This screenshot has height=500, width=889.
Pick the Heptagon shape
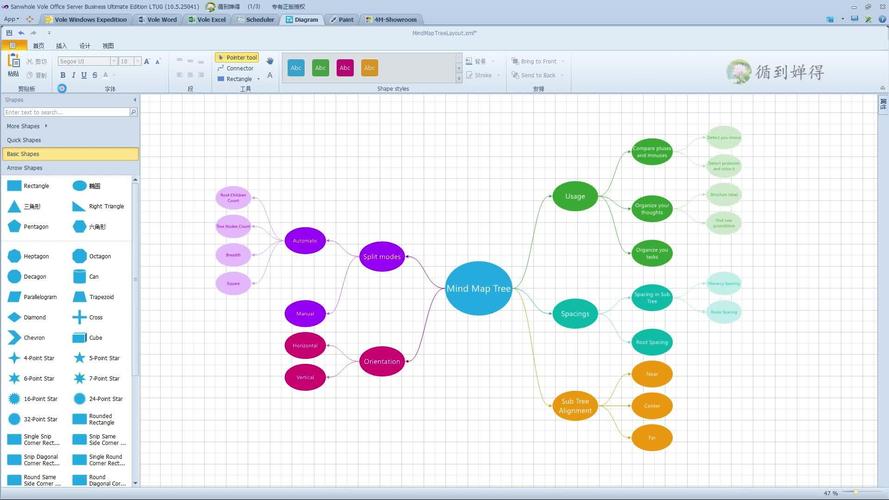coord(29,256)
